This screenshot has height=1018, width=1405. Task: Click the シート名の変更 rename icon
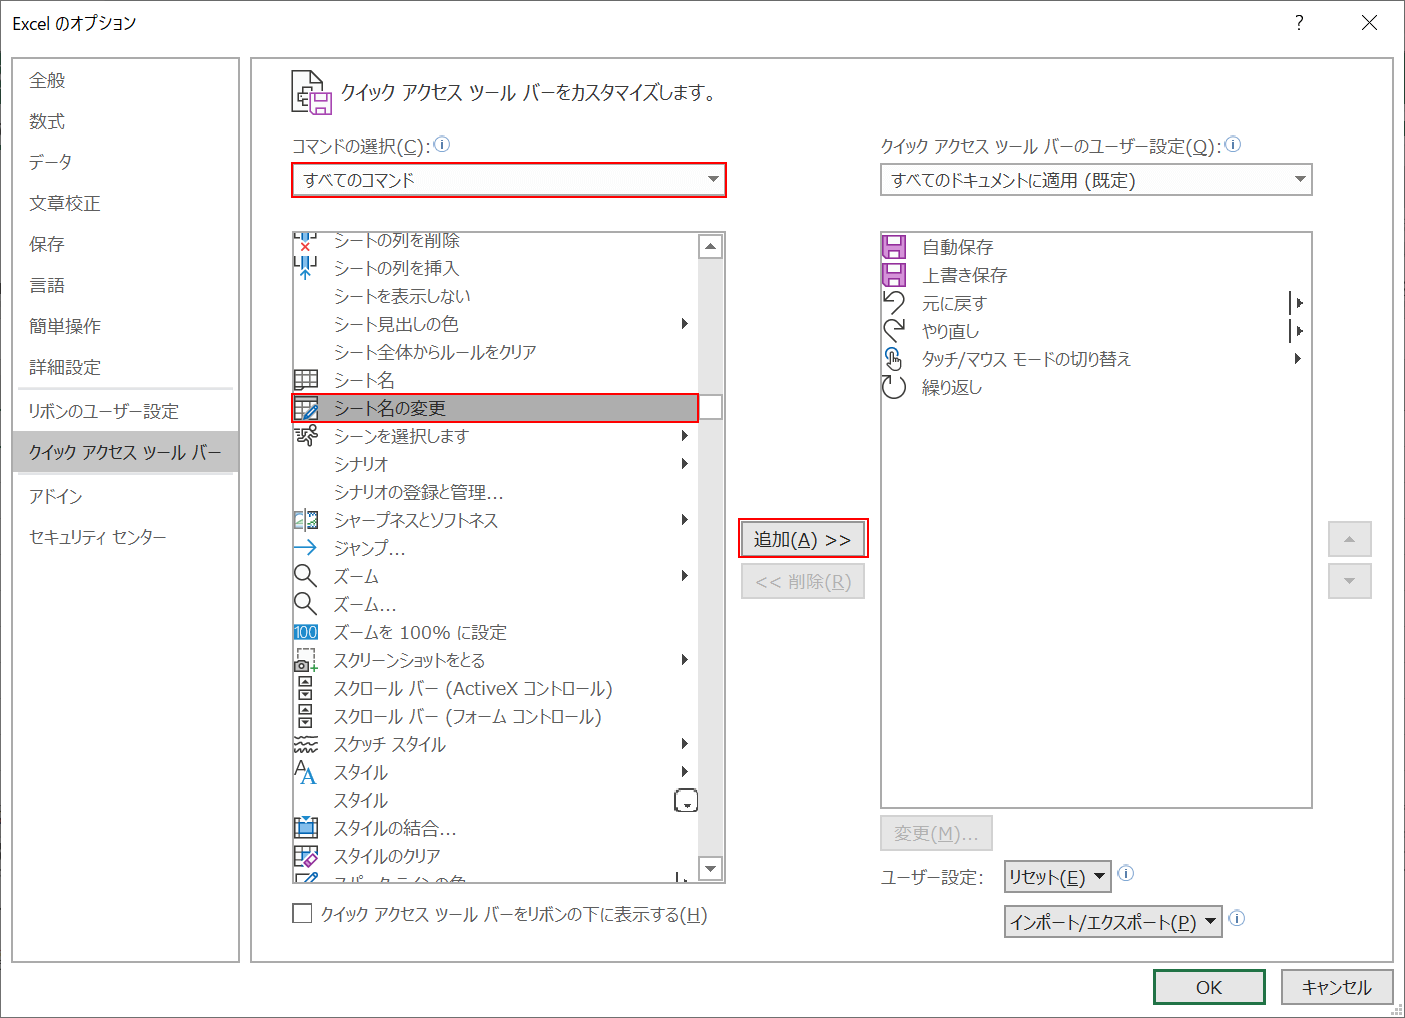point(306,408)
